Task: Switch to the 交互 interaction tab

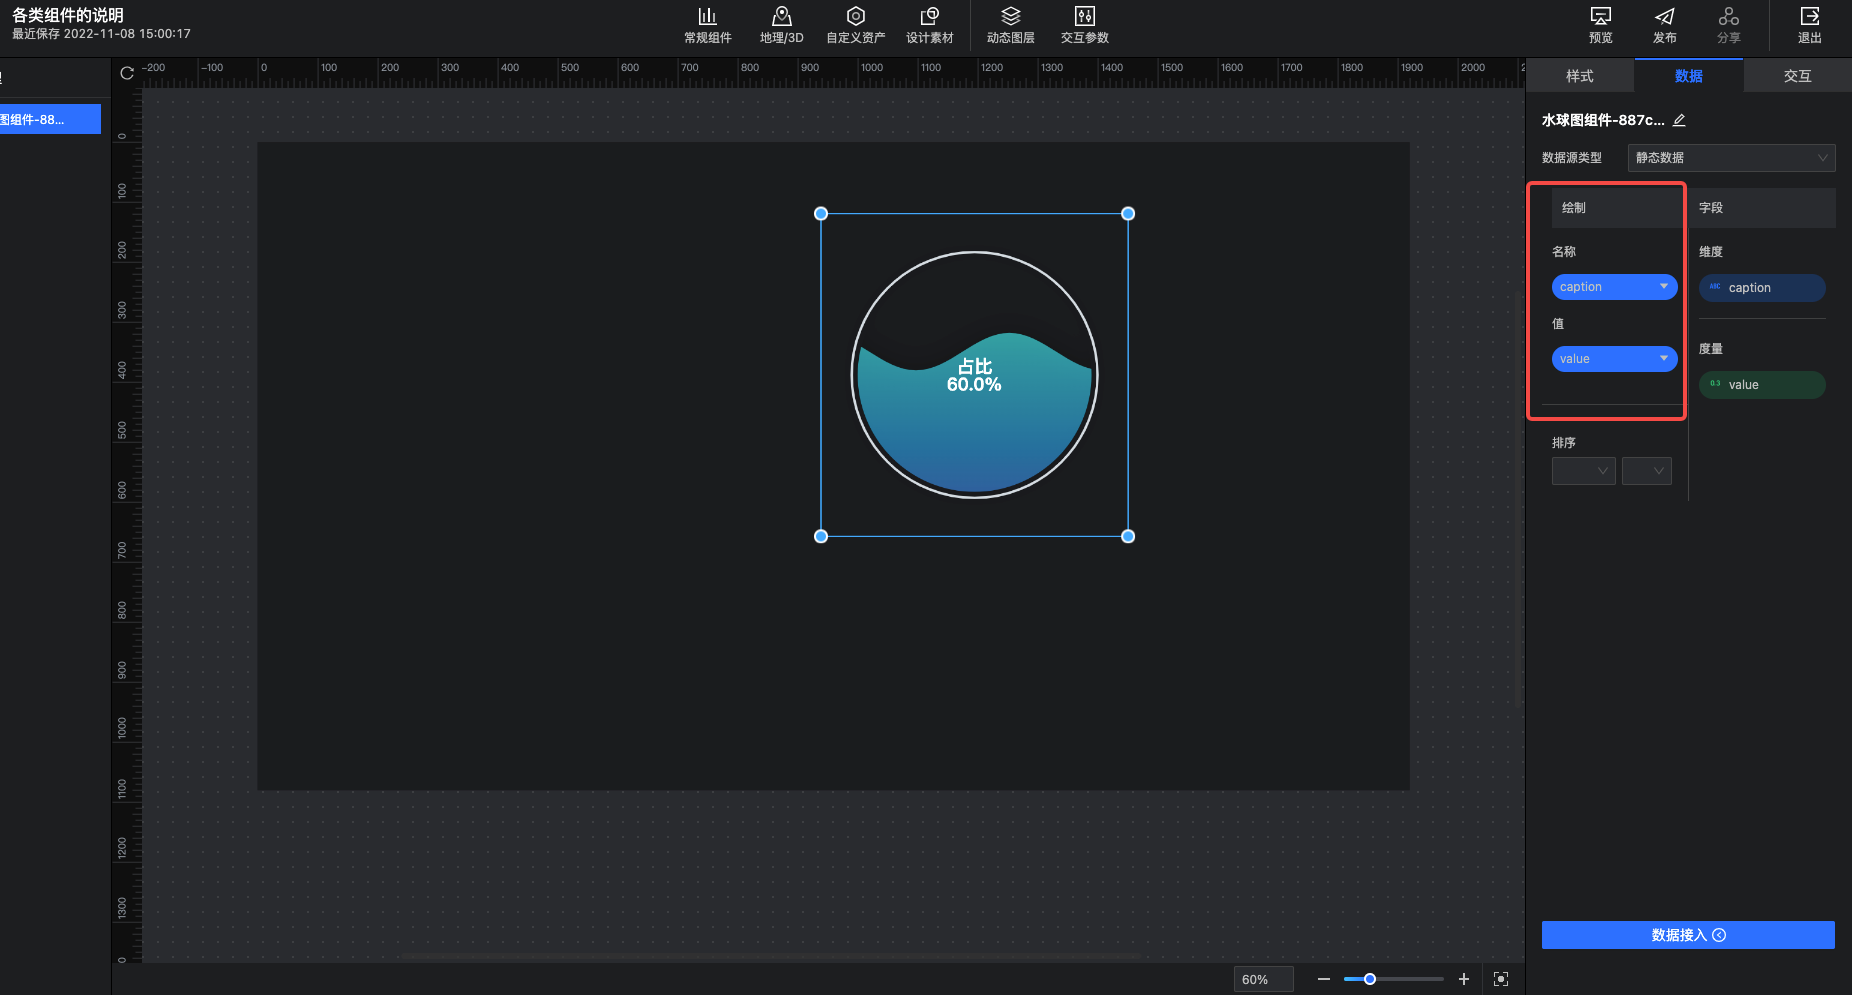Action: pyautogui.click(x=1797, y=76)
